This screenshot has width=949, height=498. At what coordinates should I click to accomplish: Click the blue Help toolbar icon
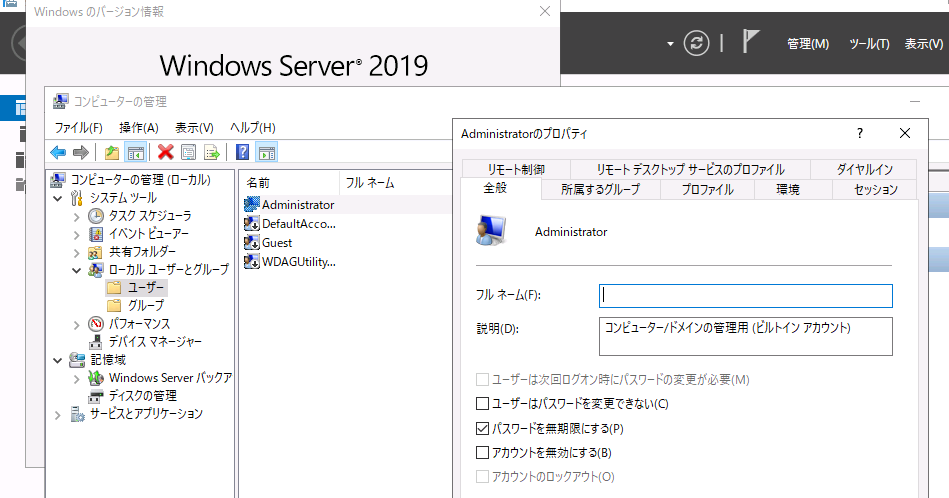point(242,152)
